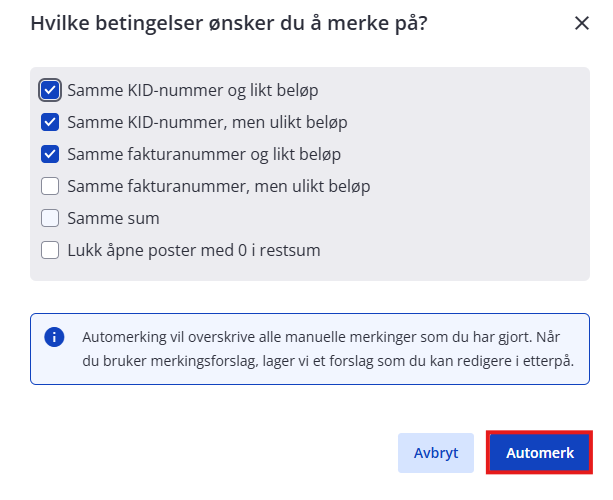Uncheck the 'Samme KID-nummer og likt beløp' checkbox

pyautogui.click(x=50, y=90)
